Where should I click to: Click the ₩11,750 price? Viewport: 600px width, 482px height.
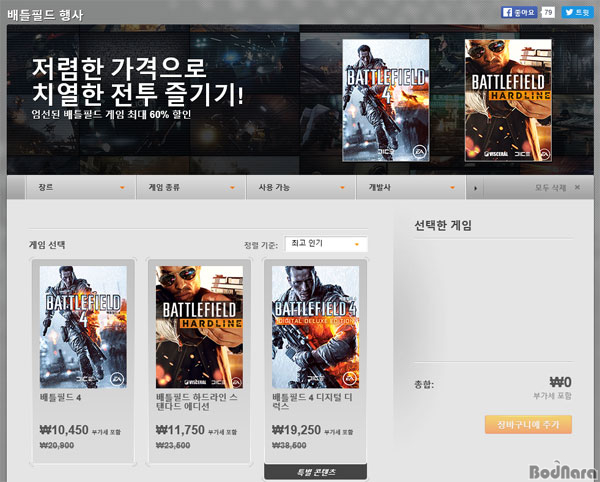coord(180,430)
